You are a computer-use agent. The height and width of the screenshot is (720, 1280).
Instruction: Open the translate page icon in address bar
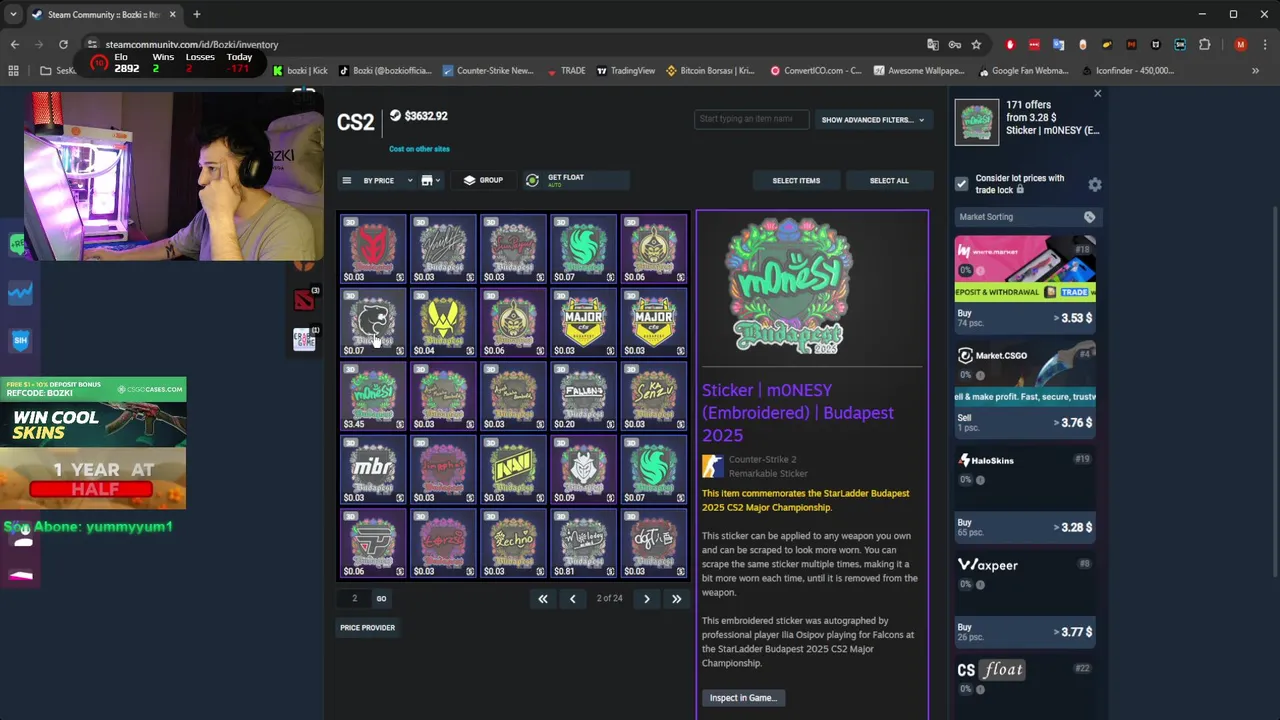(933, 44)
